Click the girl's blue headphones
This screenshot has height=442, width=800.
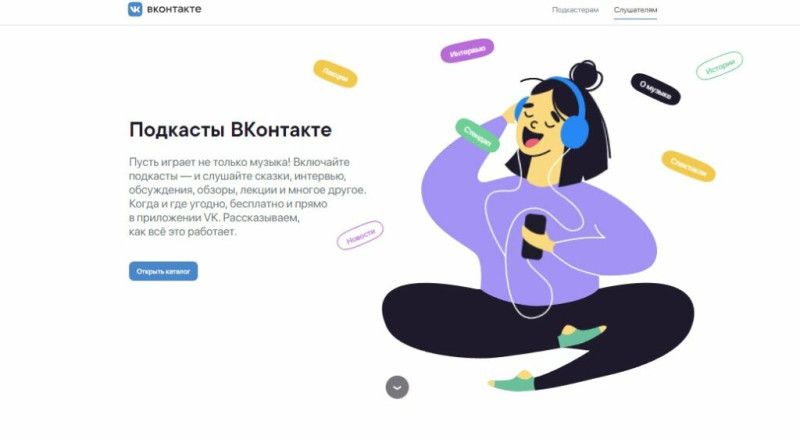coord(574,120)
